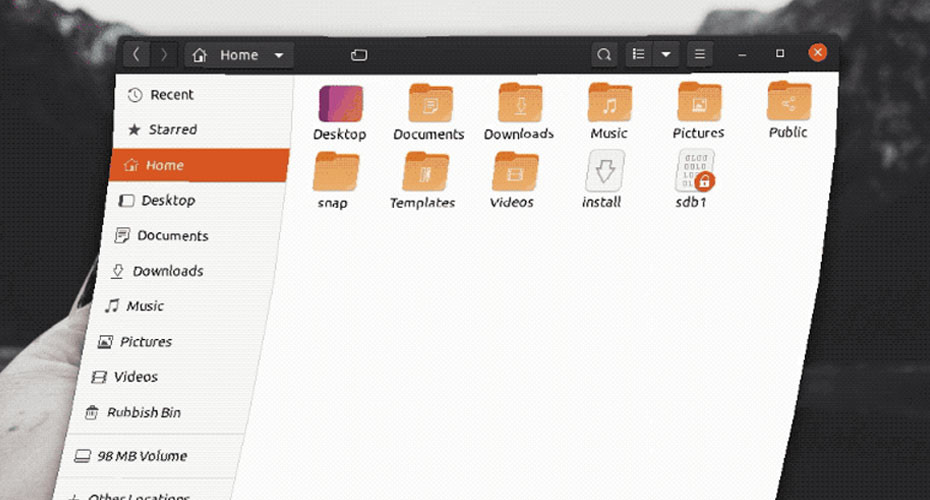The image size is (930, 500).
Task: Click the clock icon beside Recent
Action: [135, 95]
